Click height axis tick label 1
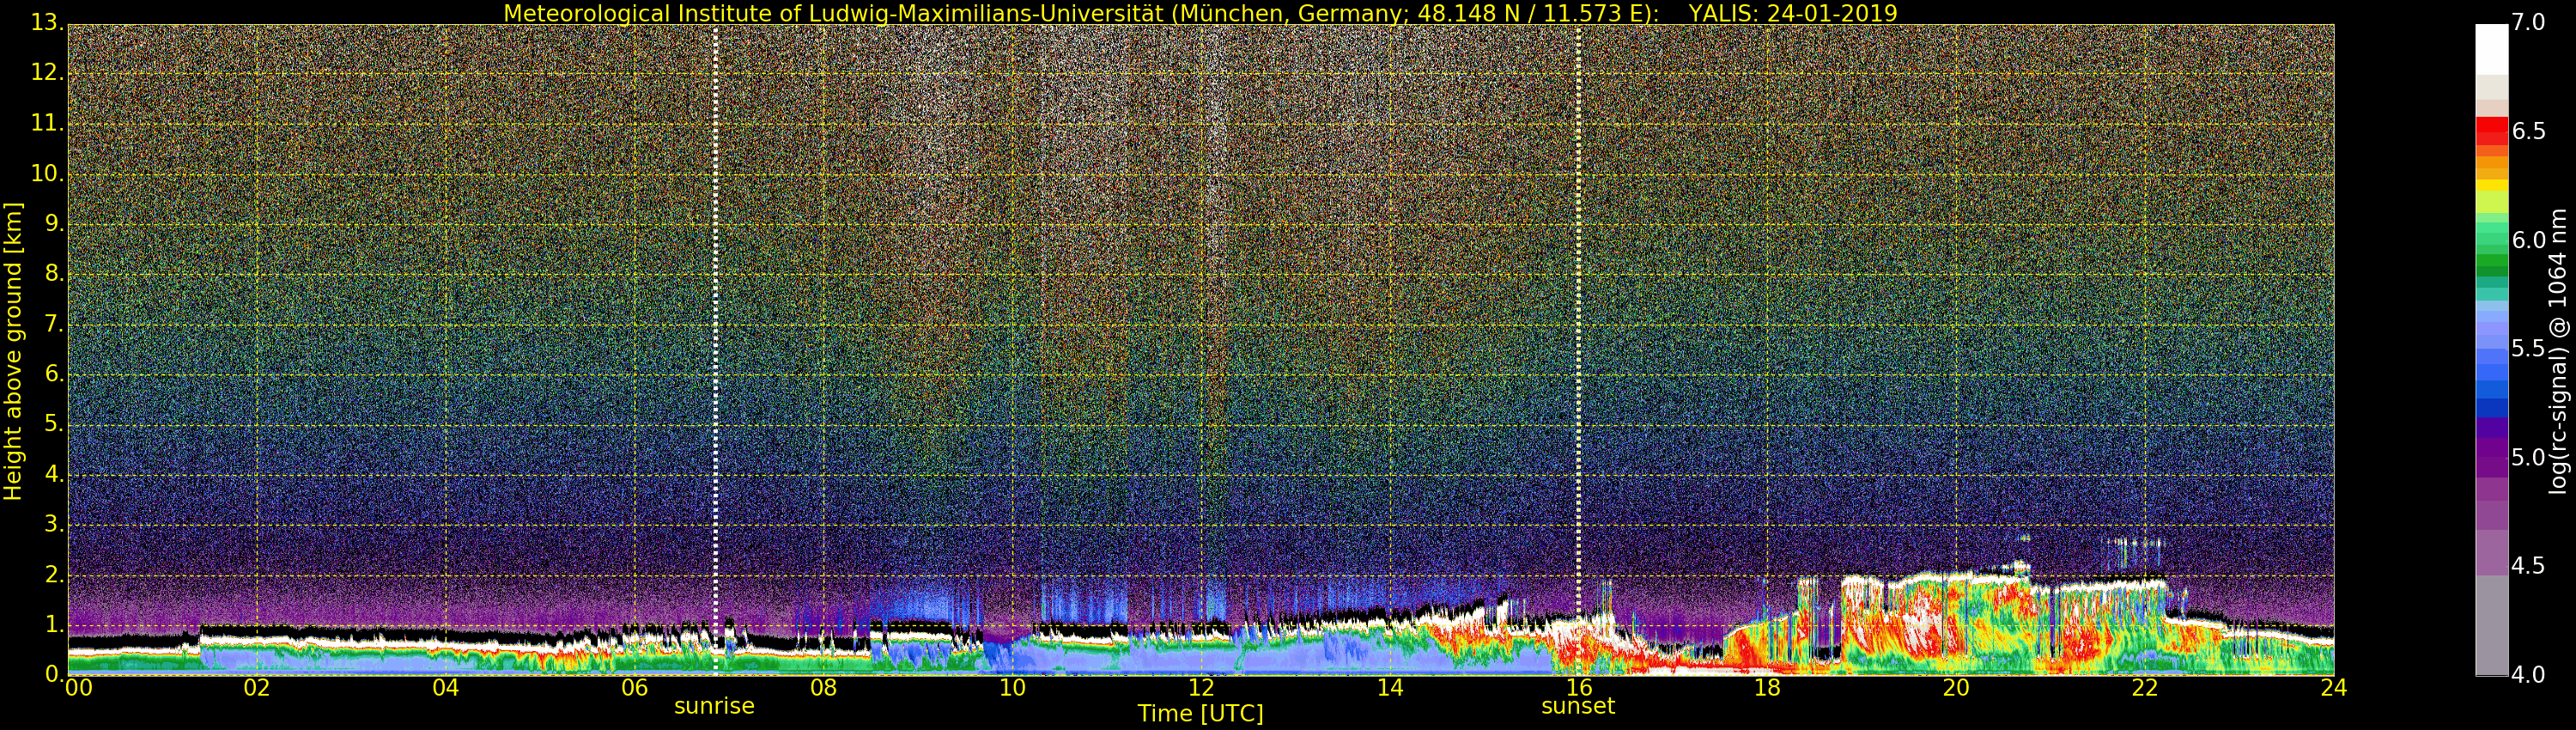This screenshot has width=2576, height=730. [55, 624]
